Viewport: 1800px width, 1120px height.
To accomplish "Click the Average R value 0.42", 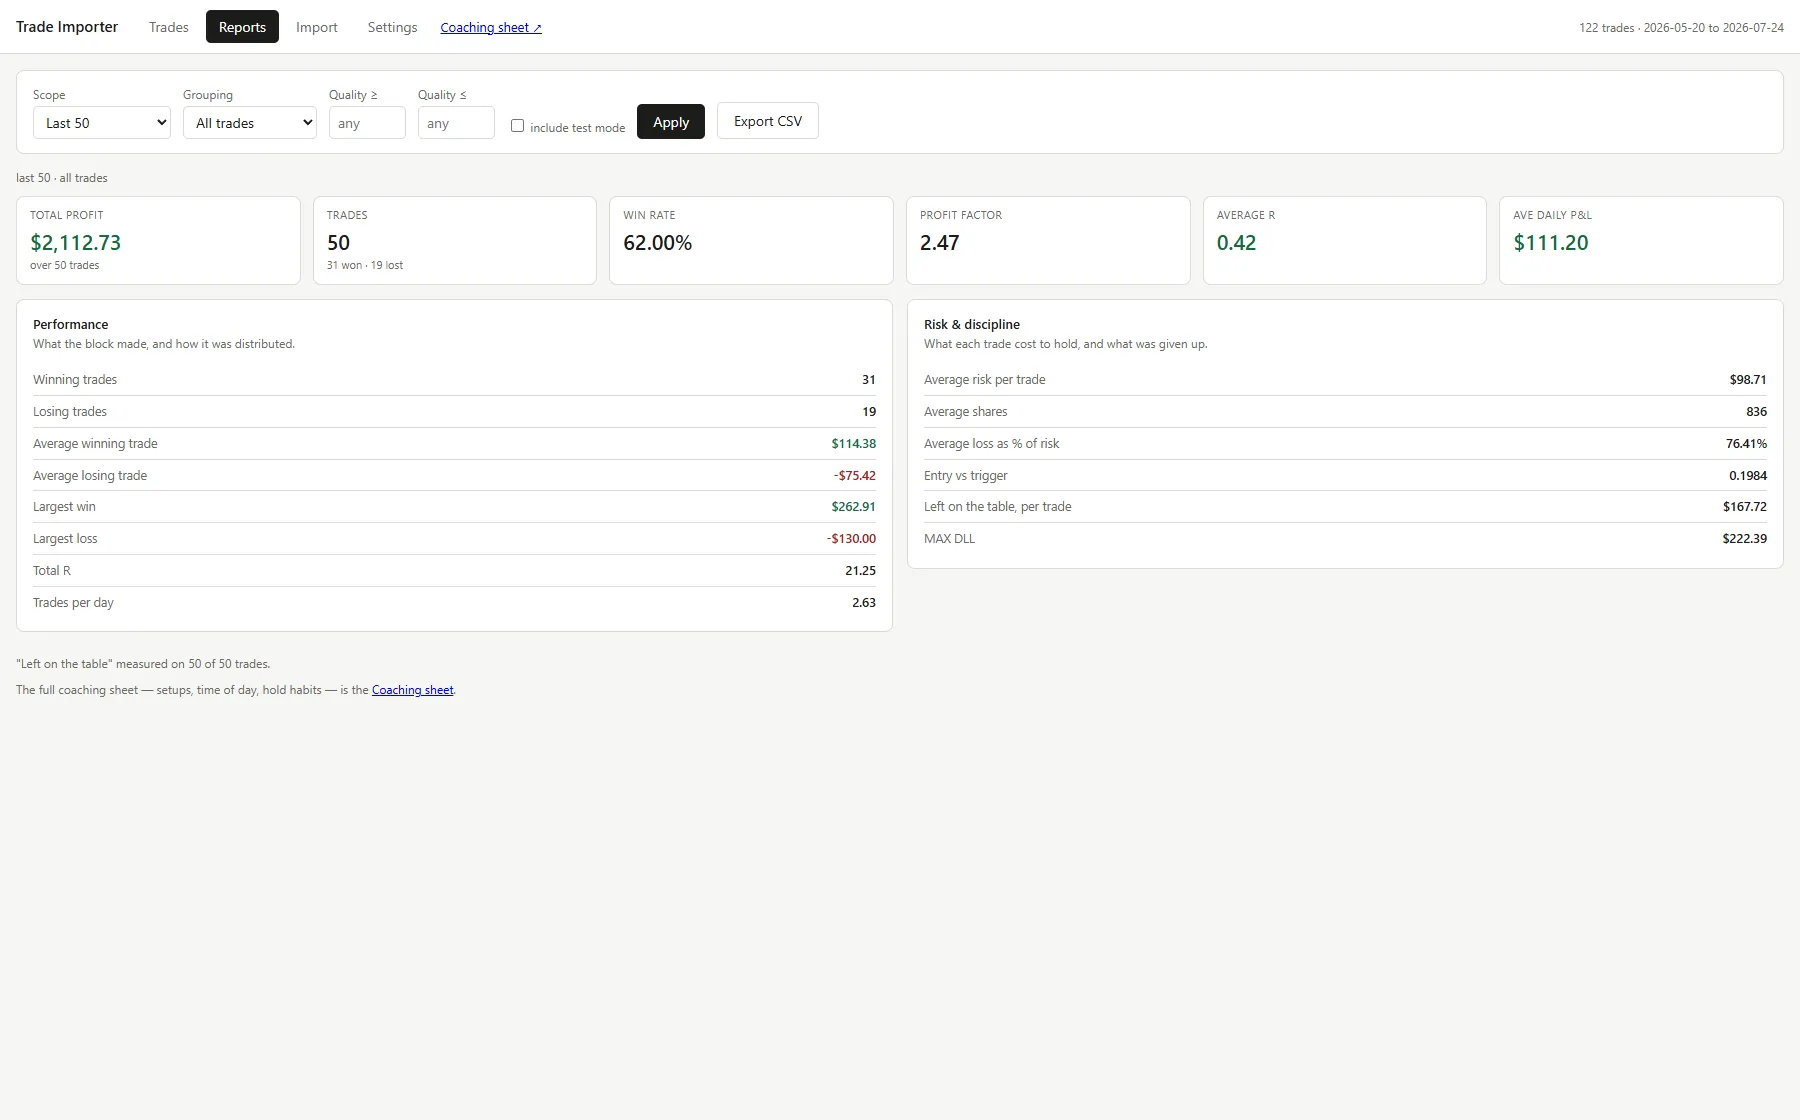I will pyautogui.click(x=1236, y=243).
